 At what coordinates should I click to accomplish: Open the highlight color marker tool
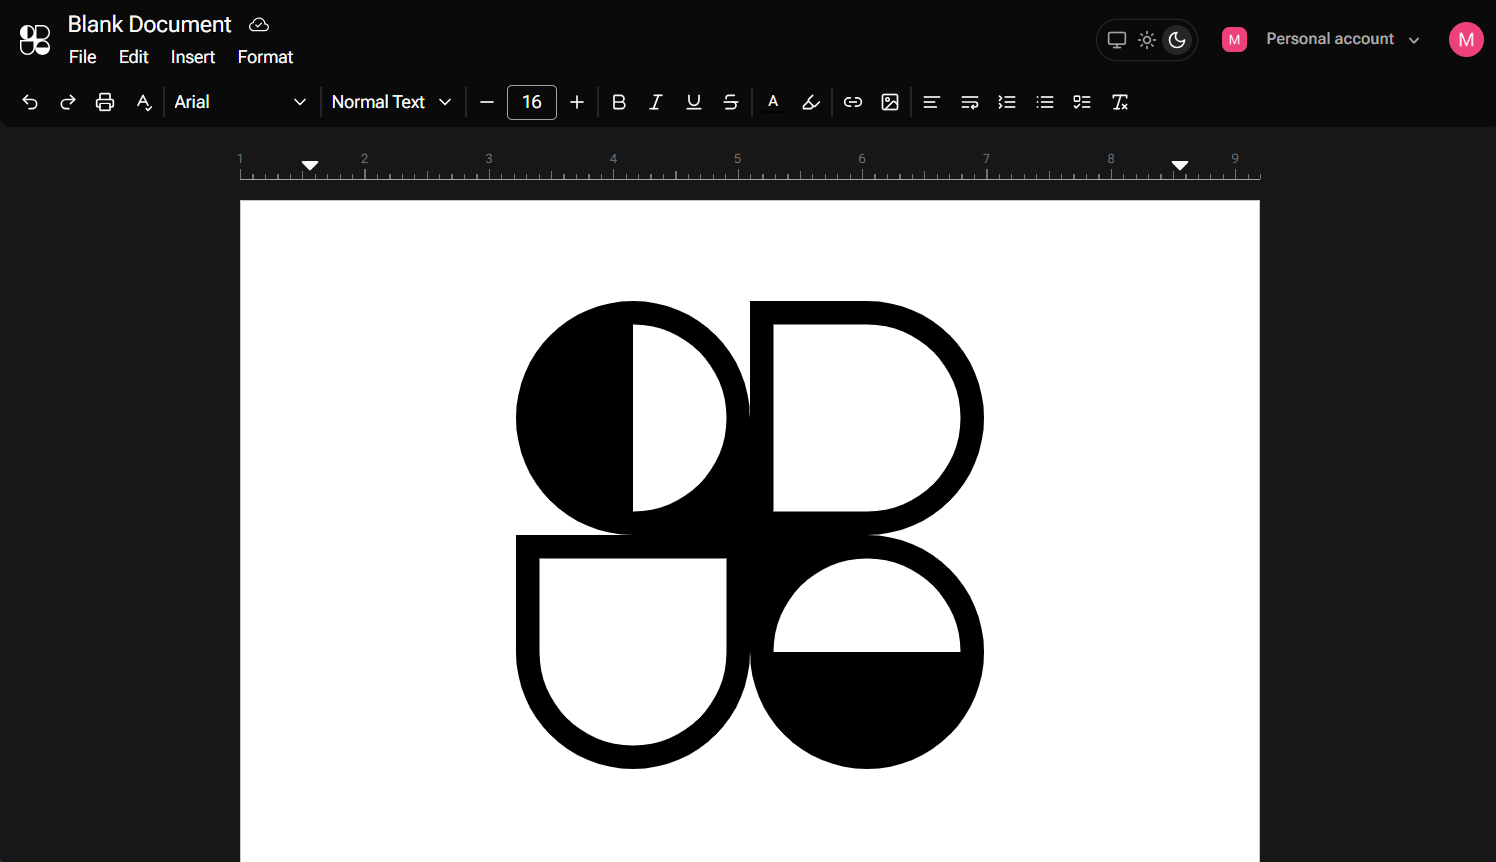click(x=811, y=102)
